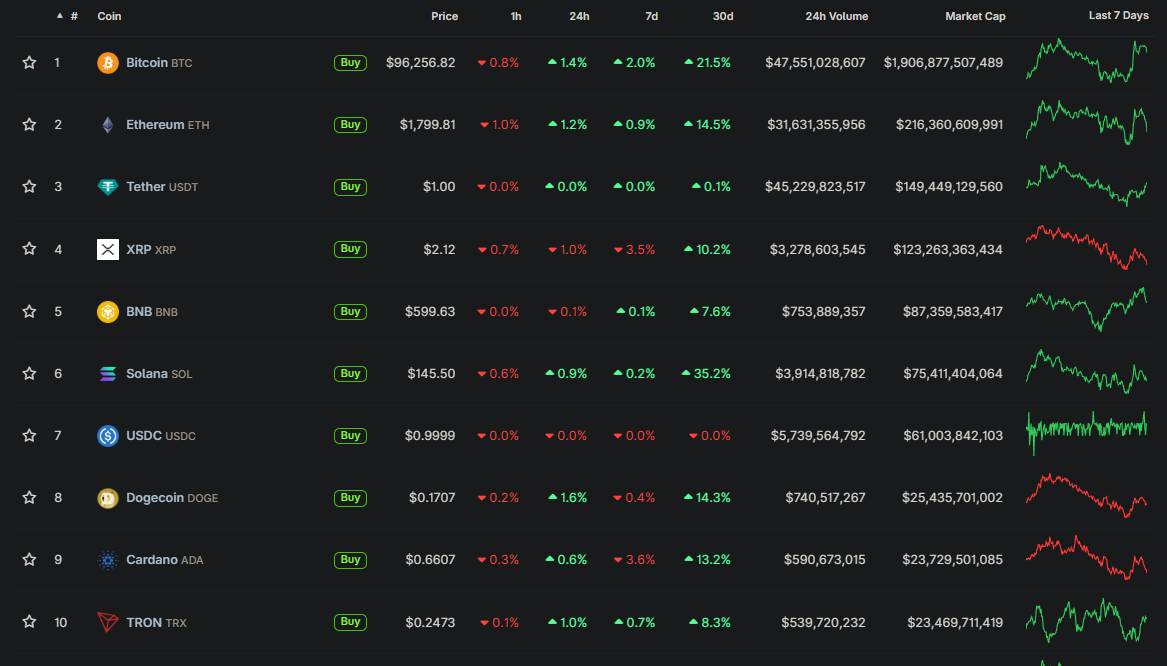Click the Solana logo icon
The width and height of the screenshot is (1167, 666).
pyautogui.click(x=107, y=373)
